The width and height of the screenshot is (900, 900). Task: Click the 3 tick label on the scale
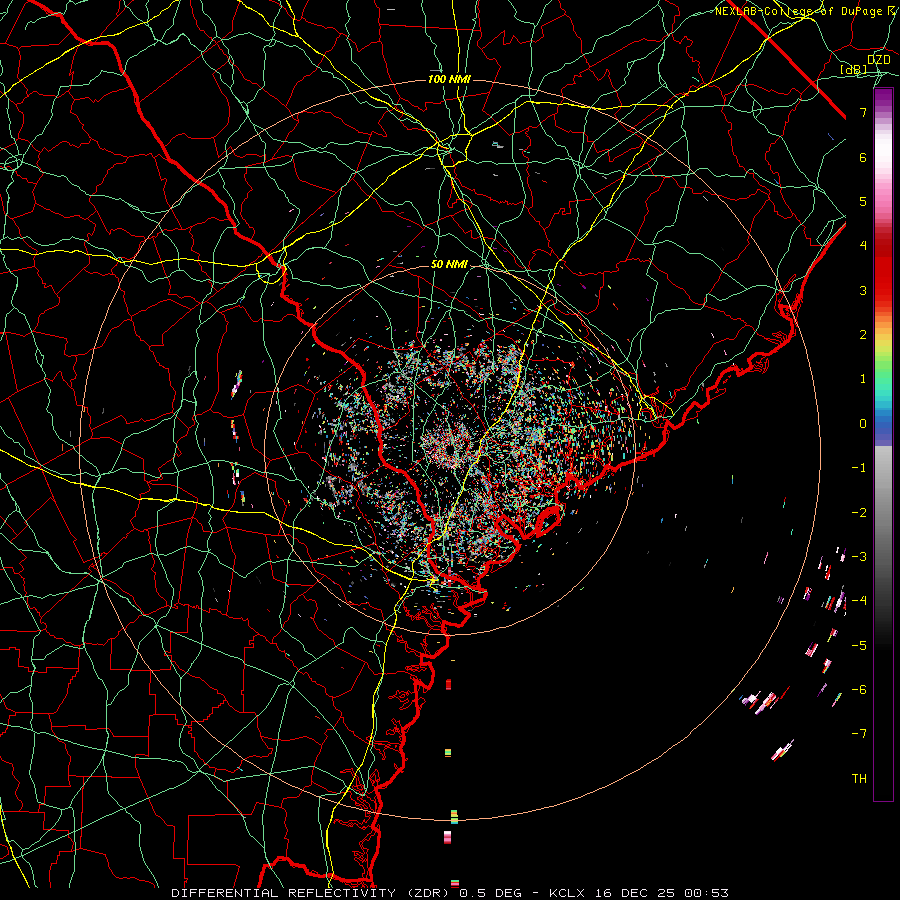point(863,290)
